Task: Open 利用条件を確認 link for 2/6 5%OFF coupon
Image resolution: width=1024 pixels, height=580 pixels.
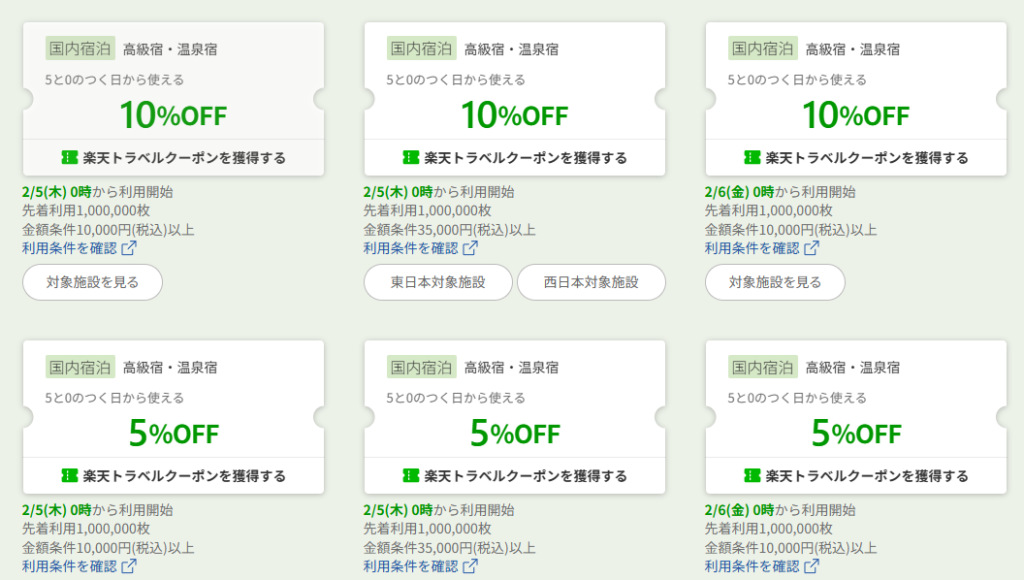Action: coord(752,567)
